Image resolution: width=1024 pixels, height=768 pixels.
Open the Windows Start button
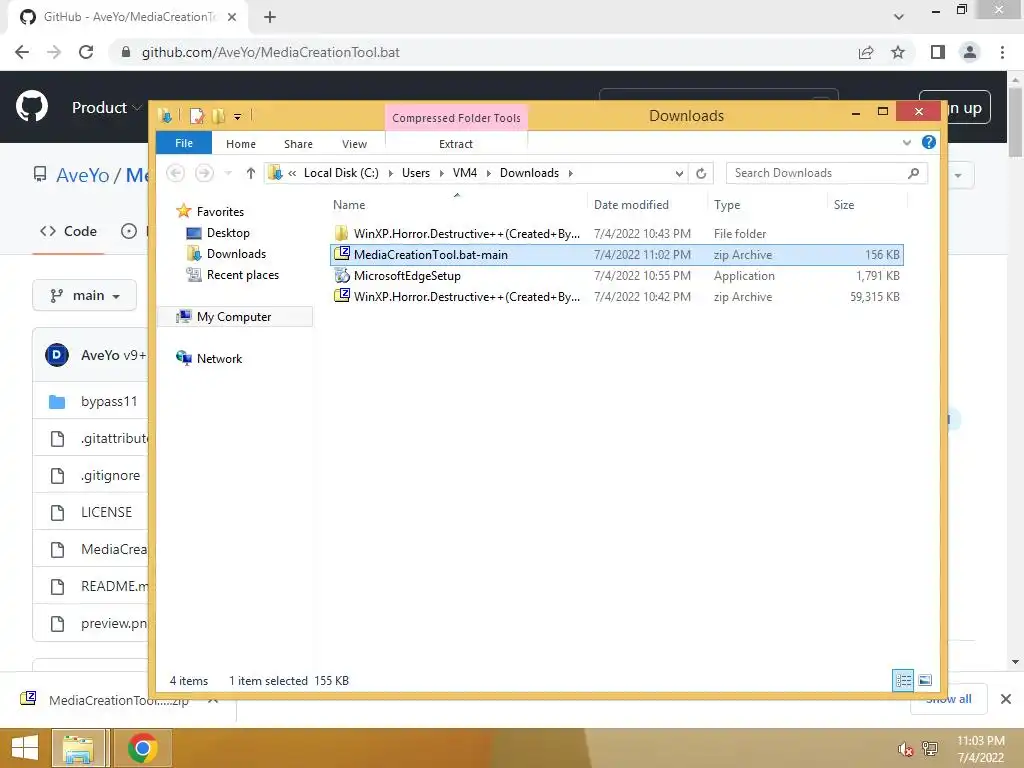pos(25,748)
